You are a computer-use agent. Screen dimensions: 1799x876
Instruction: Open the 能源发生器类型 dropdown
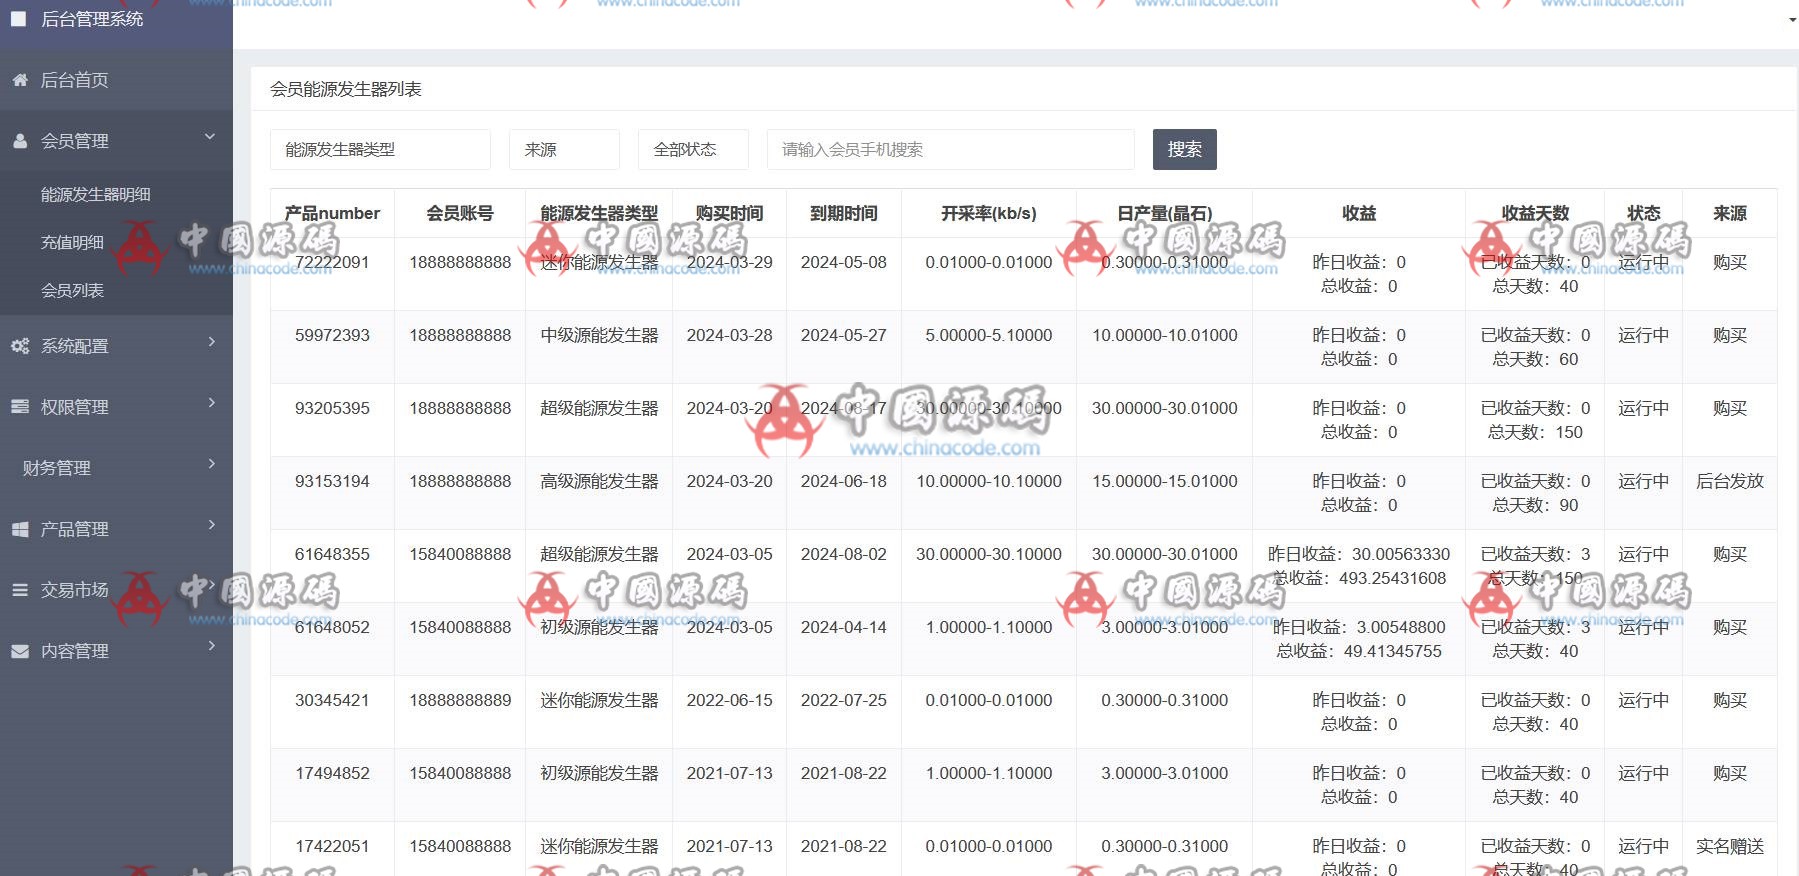point(380,149)
